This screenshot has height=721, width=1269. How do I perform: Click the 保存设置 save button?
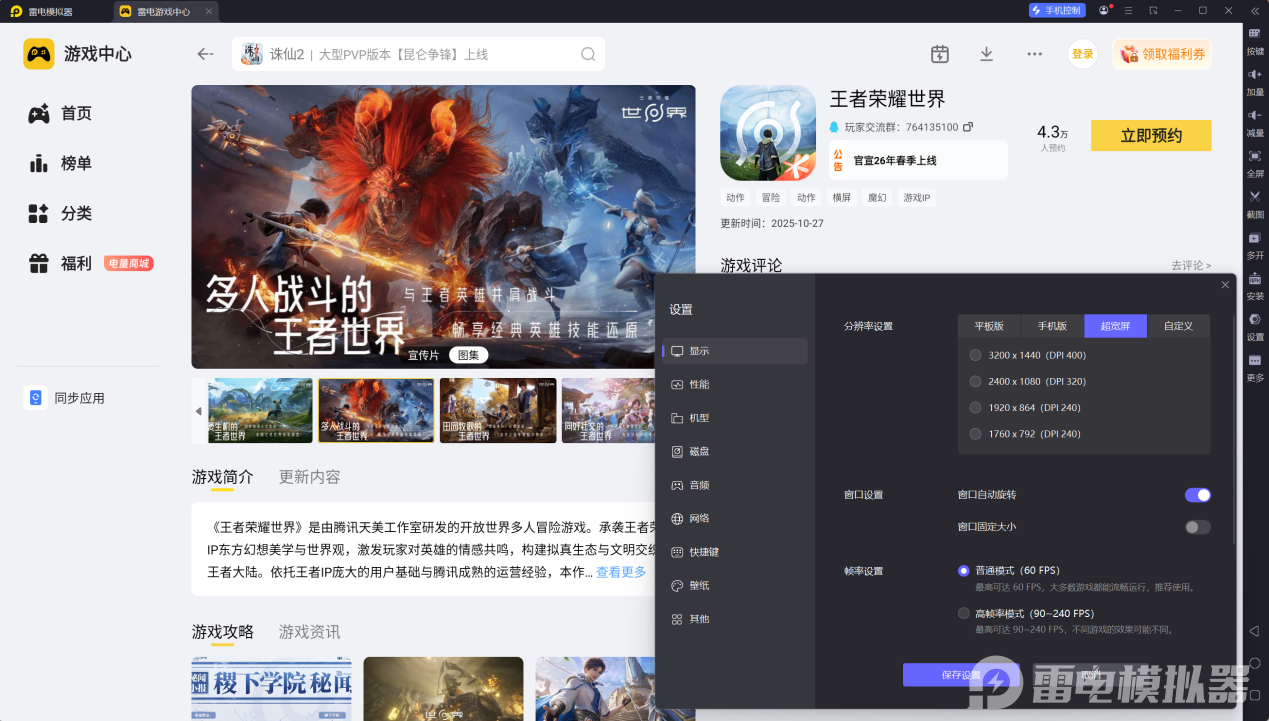pyautogui.click(x=961, y=675)
